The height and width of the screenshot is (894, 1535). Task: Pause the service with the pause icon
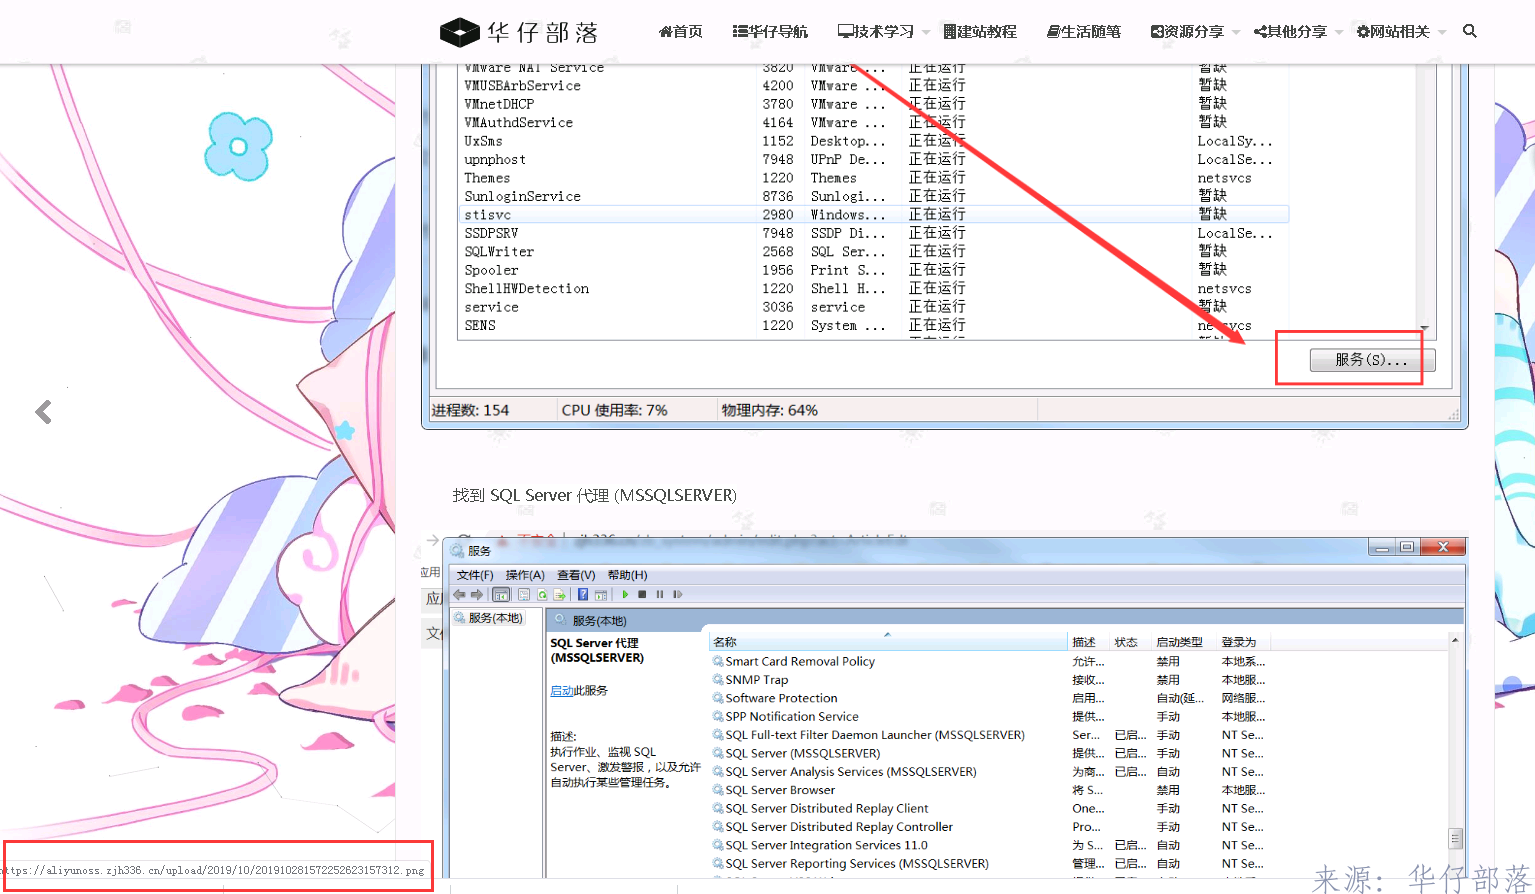[x=660, y=594]
